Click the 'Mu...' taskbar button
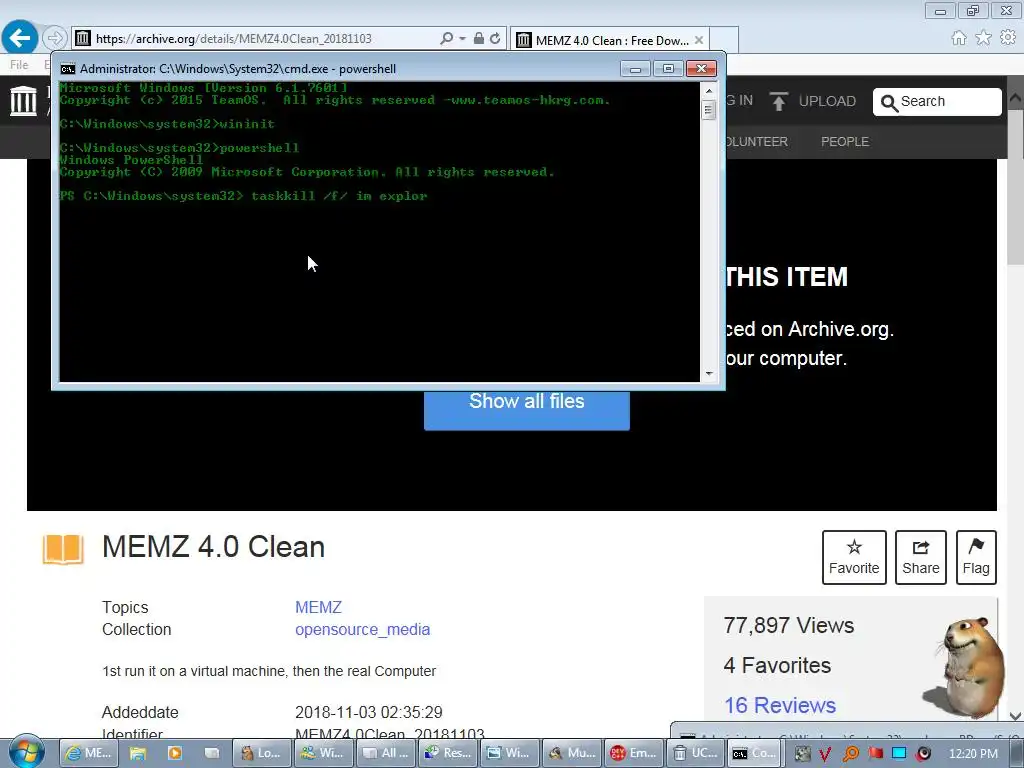 click(573, 753)
